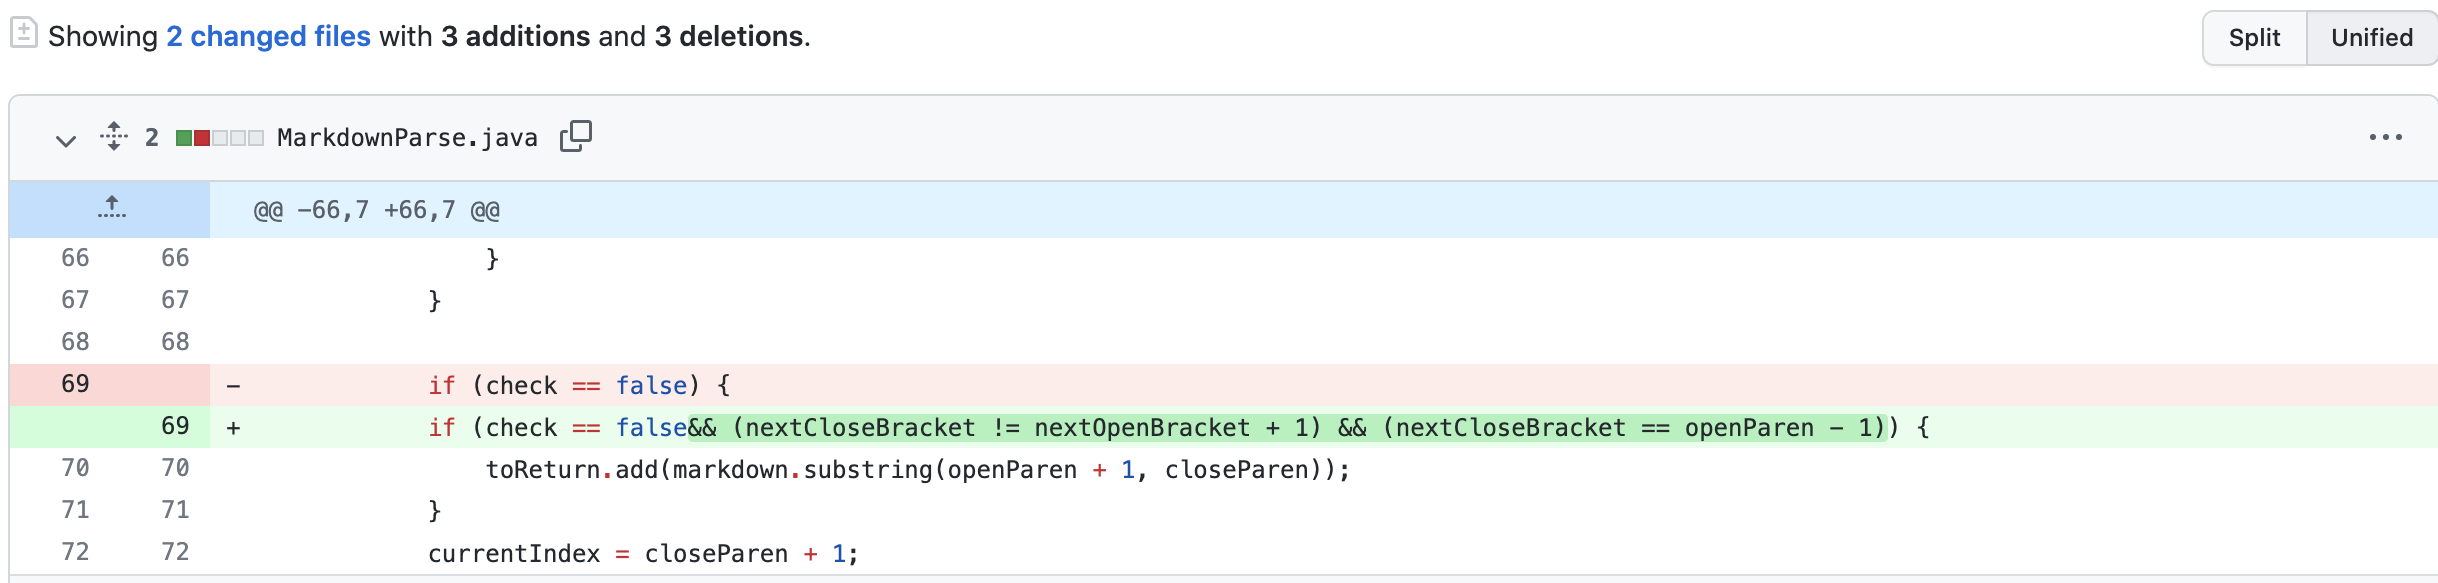Click the changes count 2 beside file name

coord(152,138)
